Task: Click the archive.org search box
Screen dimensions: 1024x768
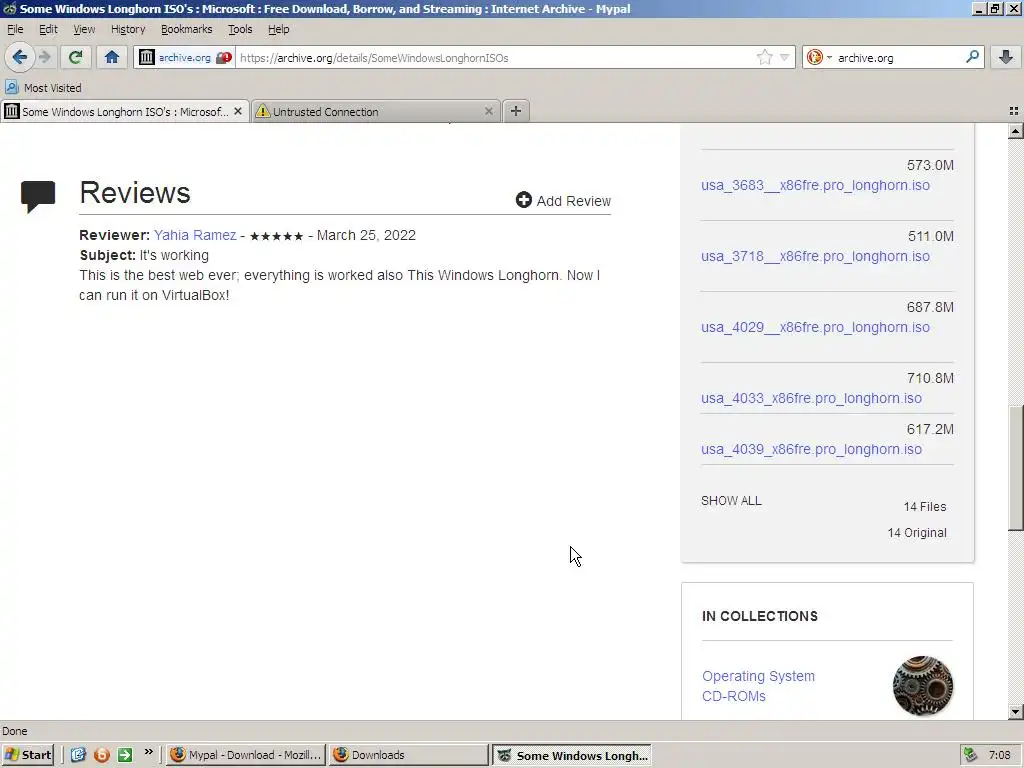Action: pos(898,57)
